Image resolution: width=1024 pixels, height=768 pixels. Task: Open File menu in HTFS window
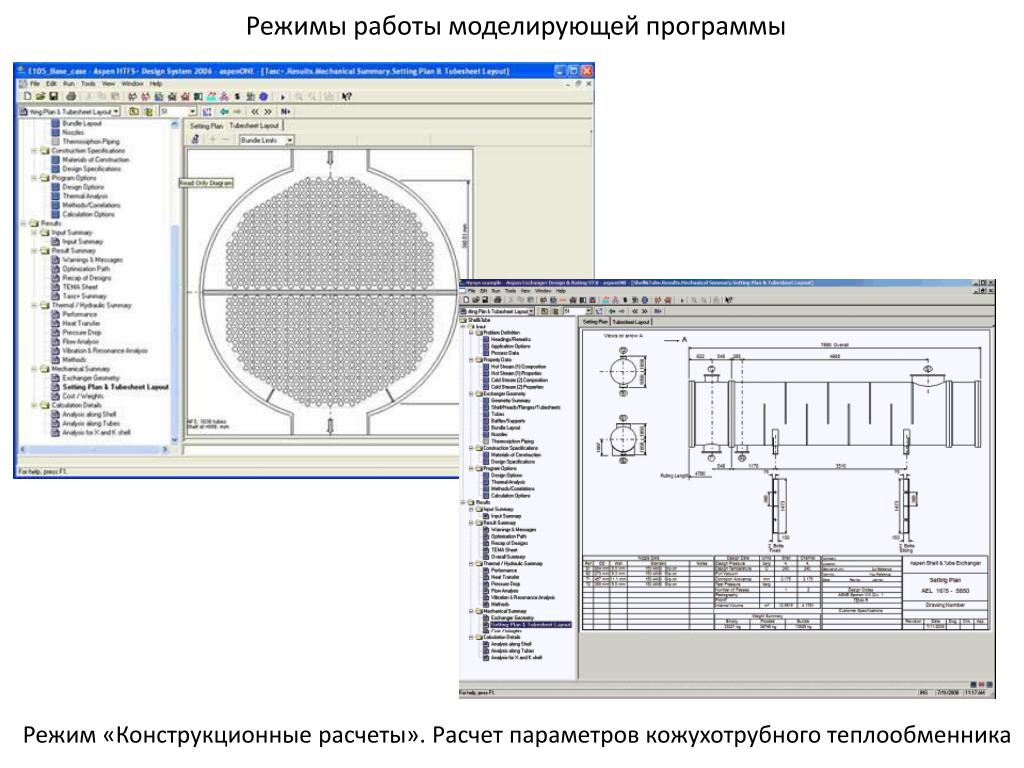tap(35, 84)
